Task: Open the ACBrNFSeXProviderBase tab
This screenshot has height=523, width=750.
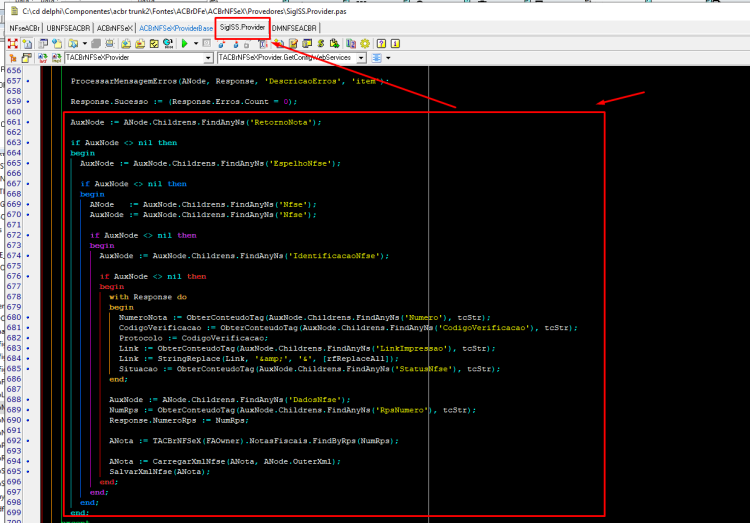Action: 176,28
